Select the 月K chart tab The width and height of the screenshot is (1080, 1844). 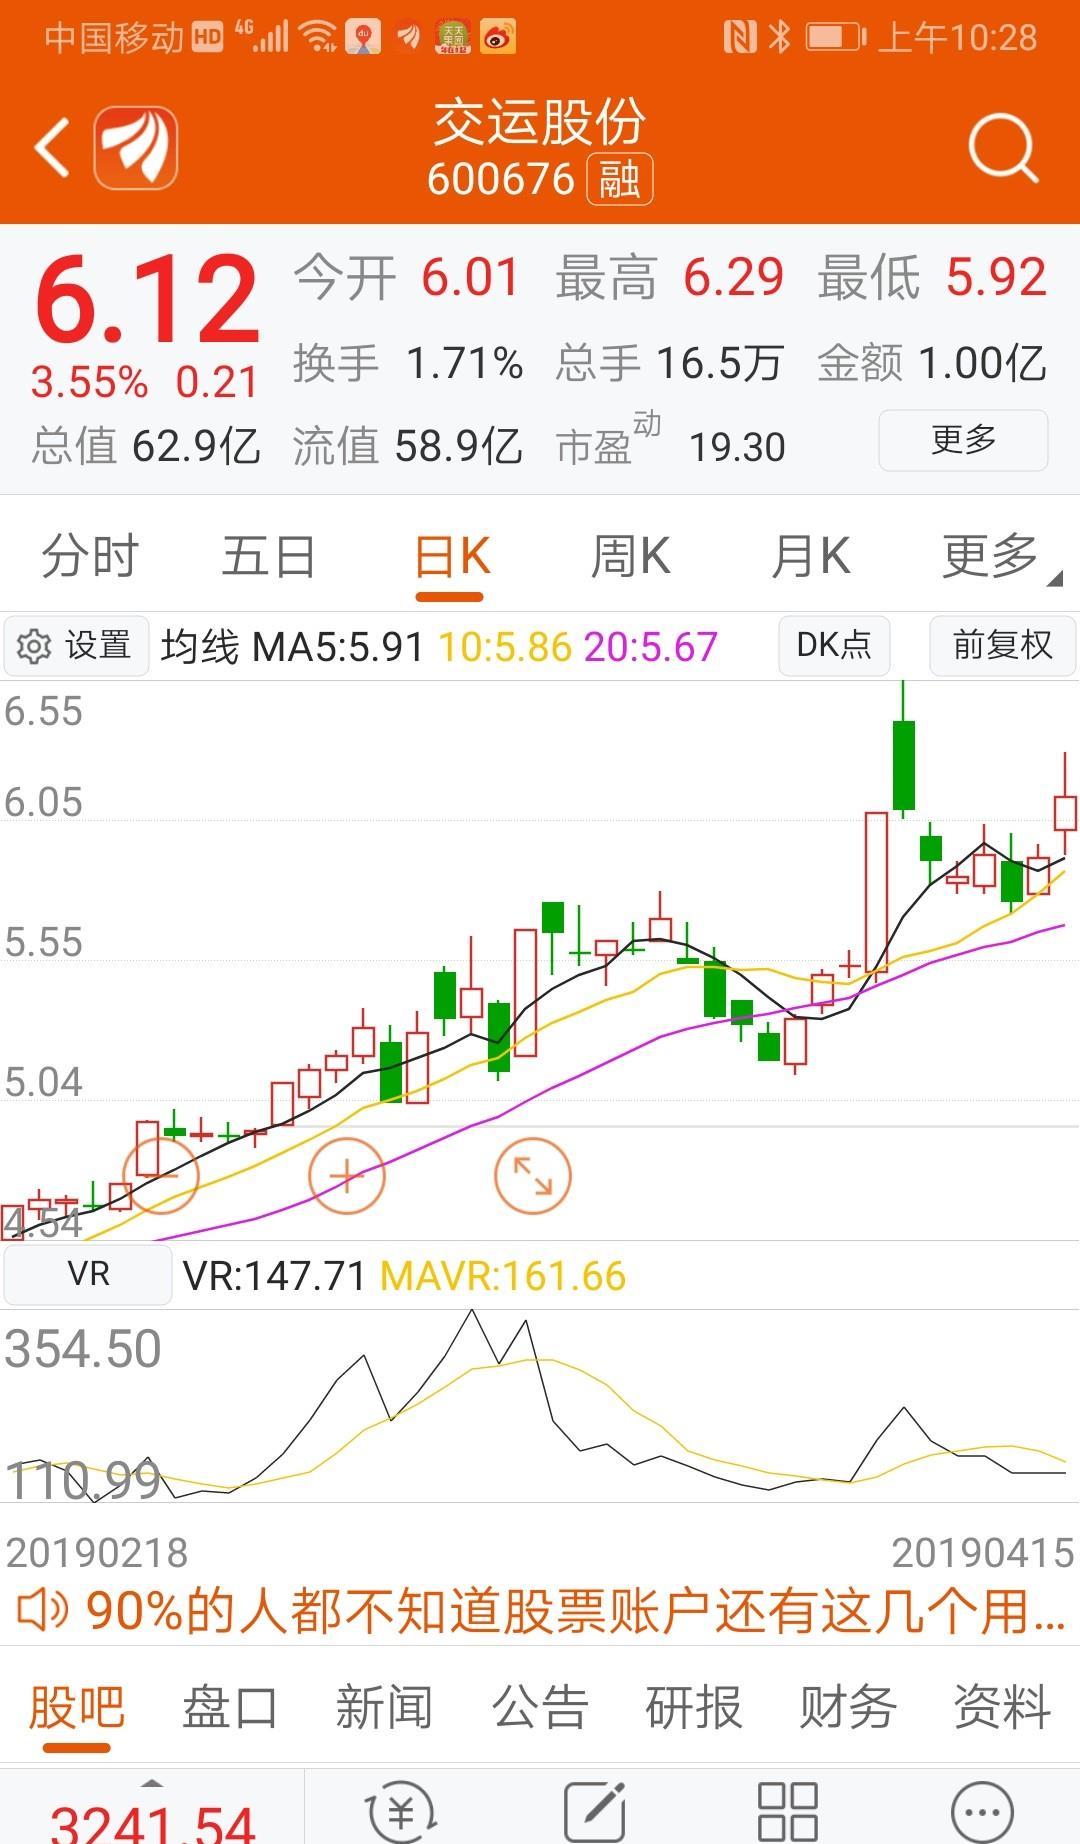click(810, 556)
